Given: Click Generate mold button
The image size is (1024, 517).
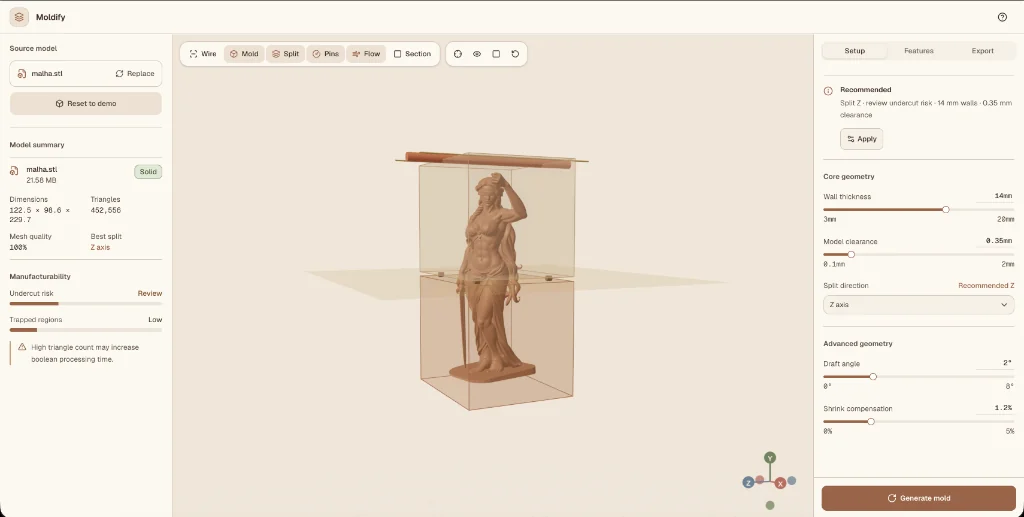Looking at the screenshot, I should coord(918,498).
